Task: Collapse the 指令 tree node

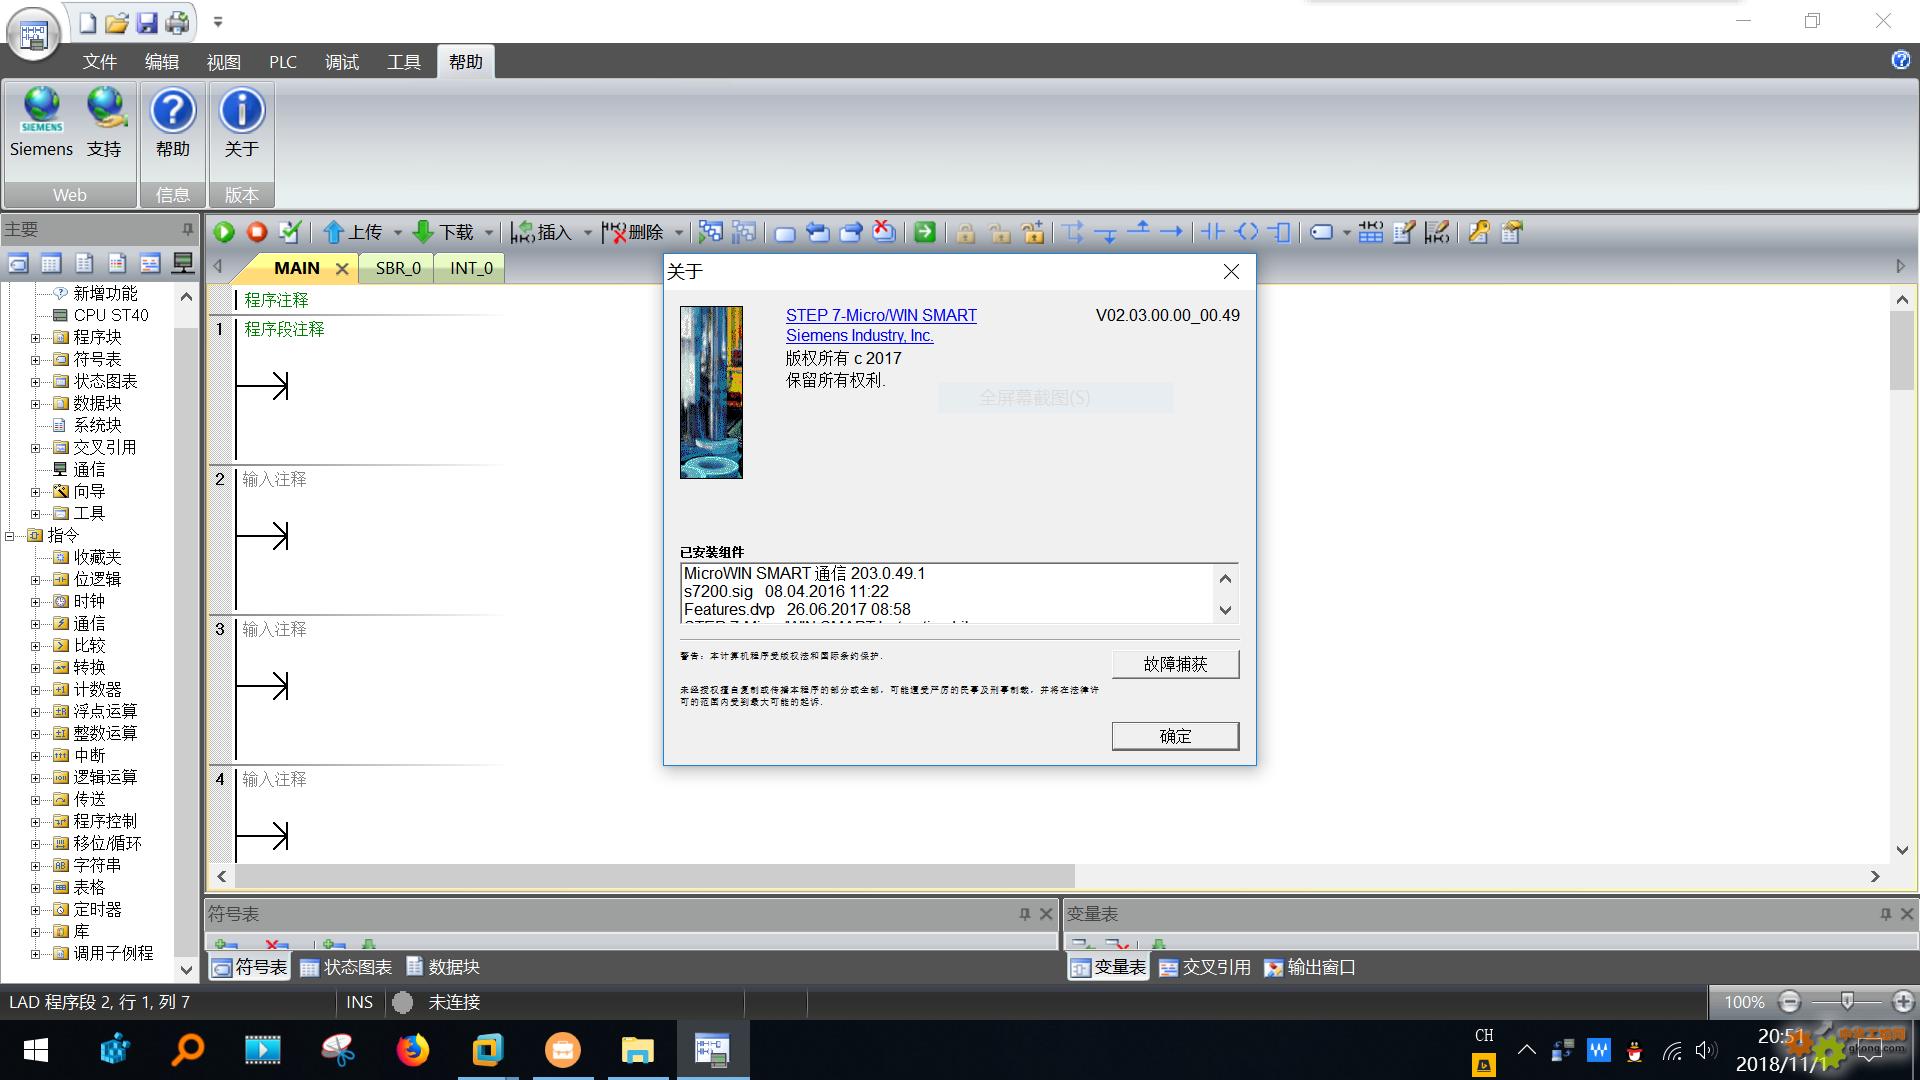Action: pyautogui.click(x=10, y=535)
